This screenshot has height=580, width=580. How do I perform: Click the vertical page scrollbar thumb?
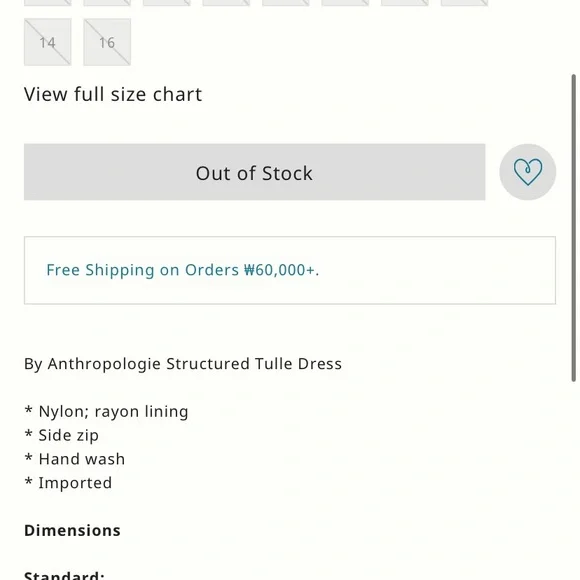click(x=573, y=227)
